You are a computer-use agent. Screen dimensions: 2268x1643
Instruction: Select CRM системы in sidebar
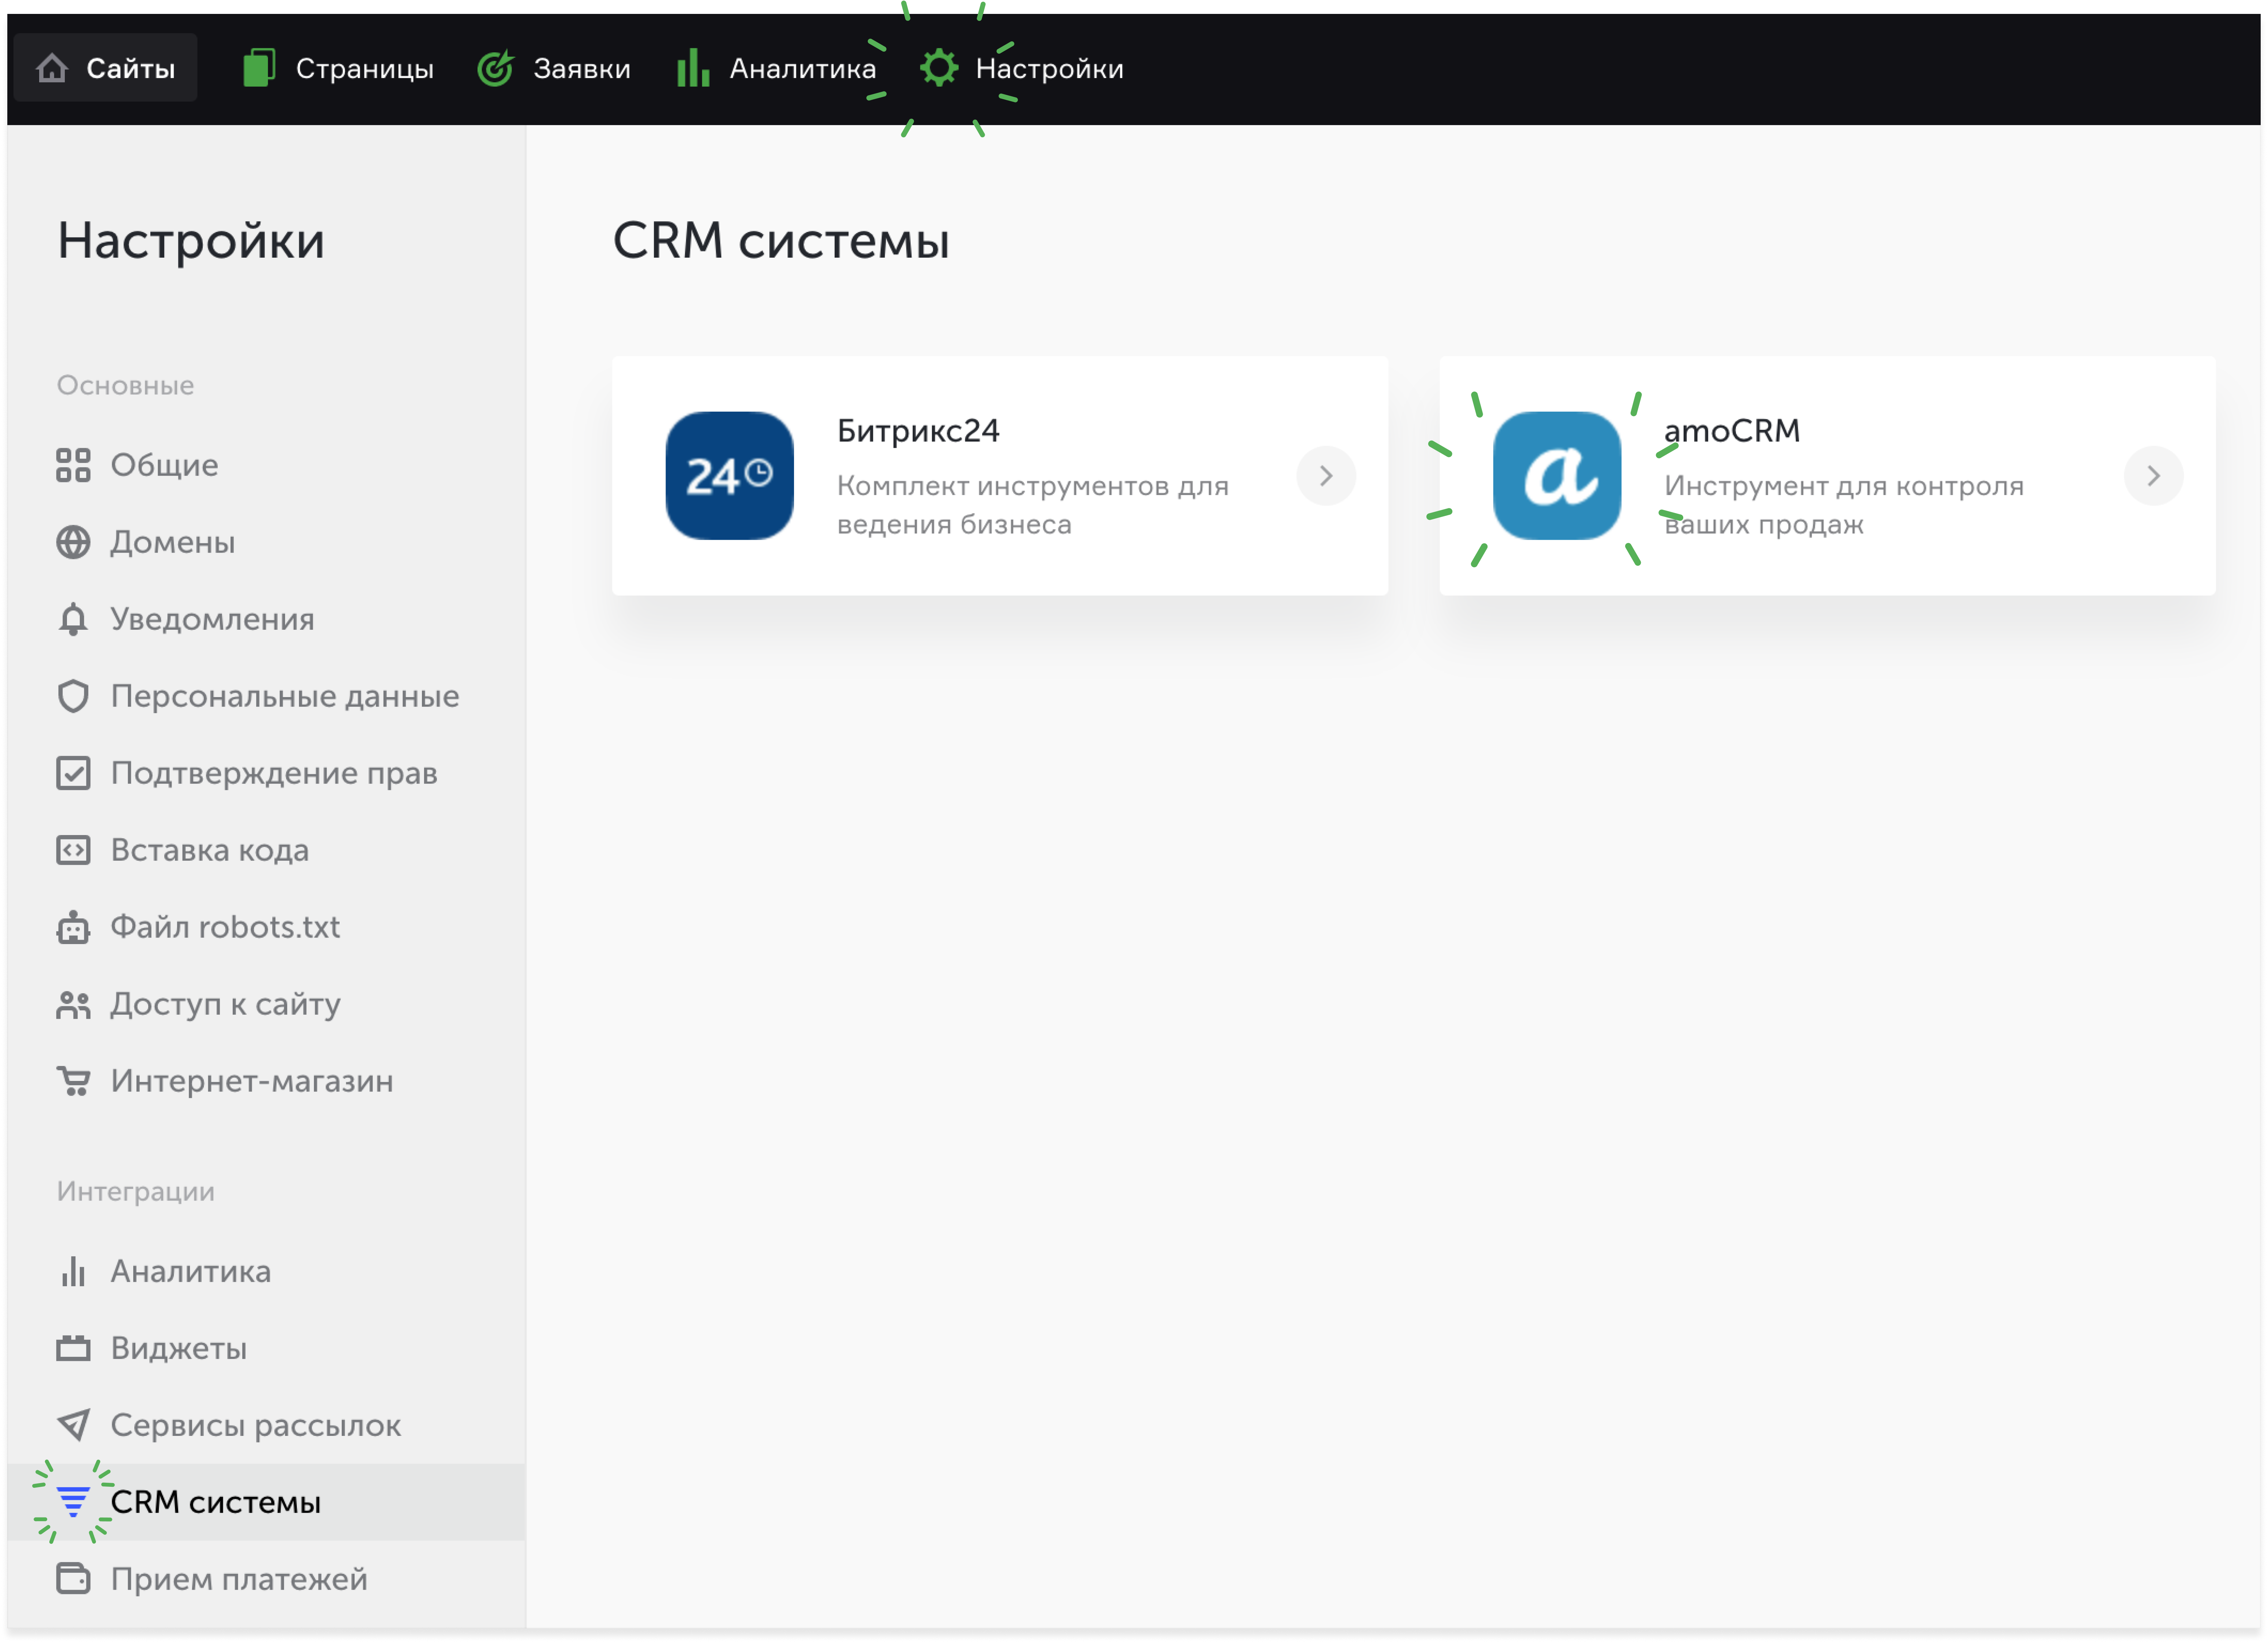coord(266,1502)
